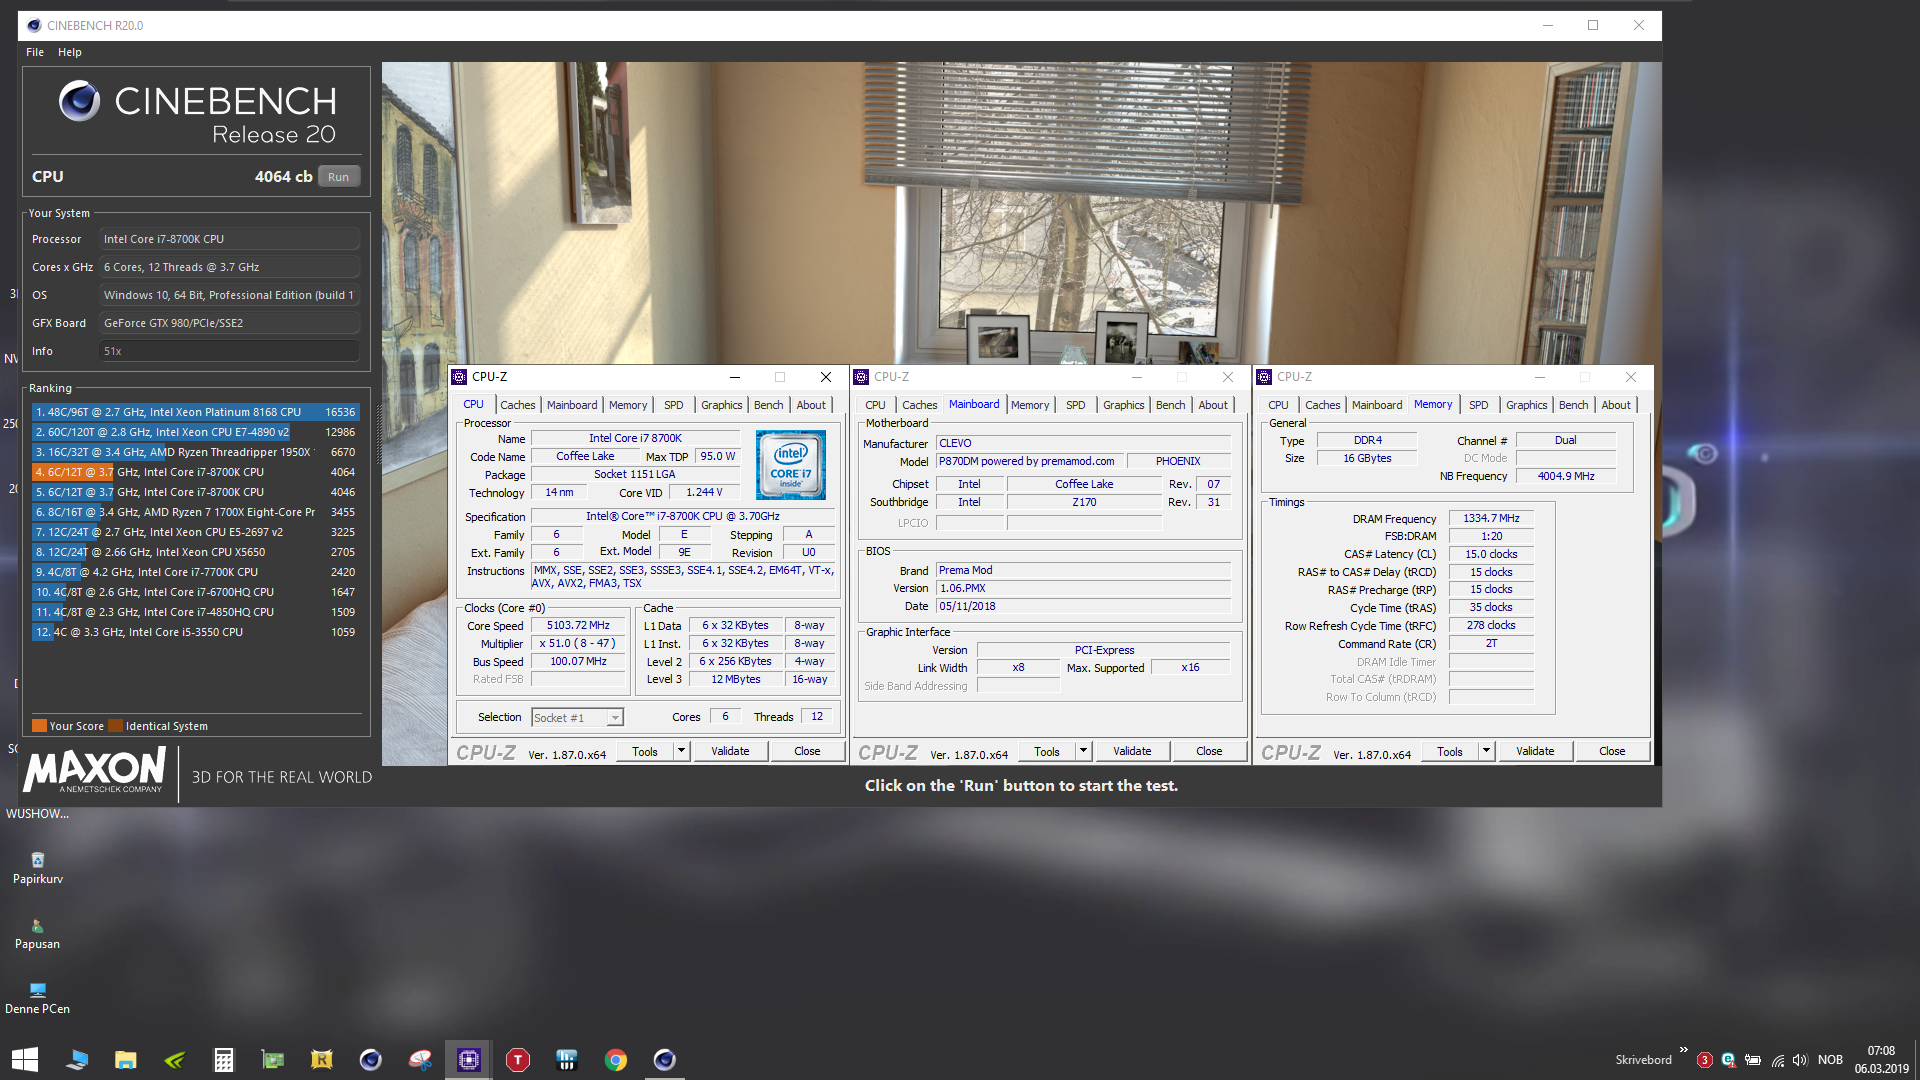Click Validate in the Memory CPU-Z window
1920x1080 pixels.
1534,751
